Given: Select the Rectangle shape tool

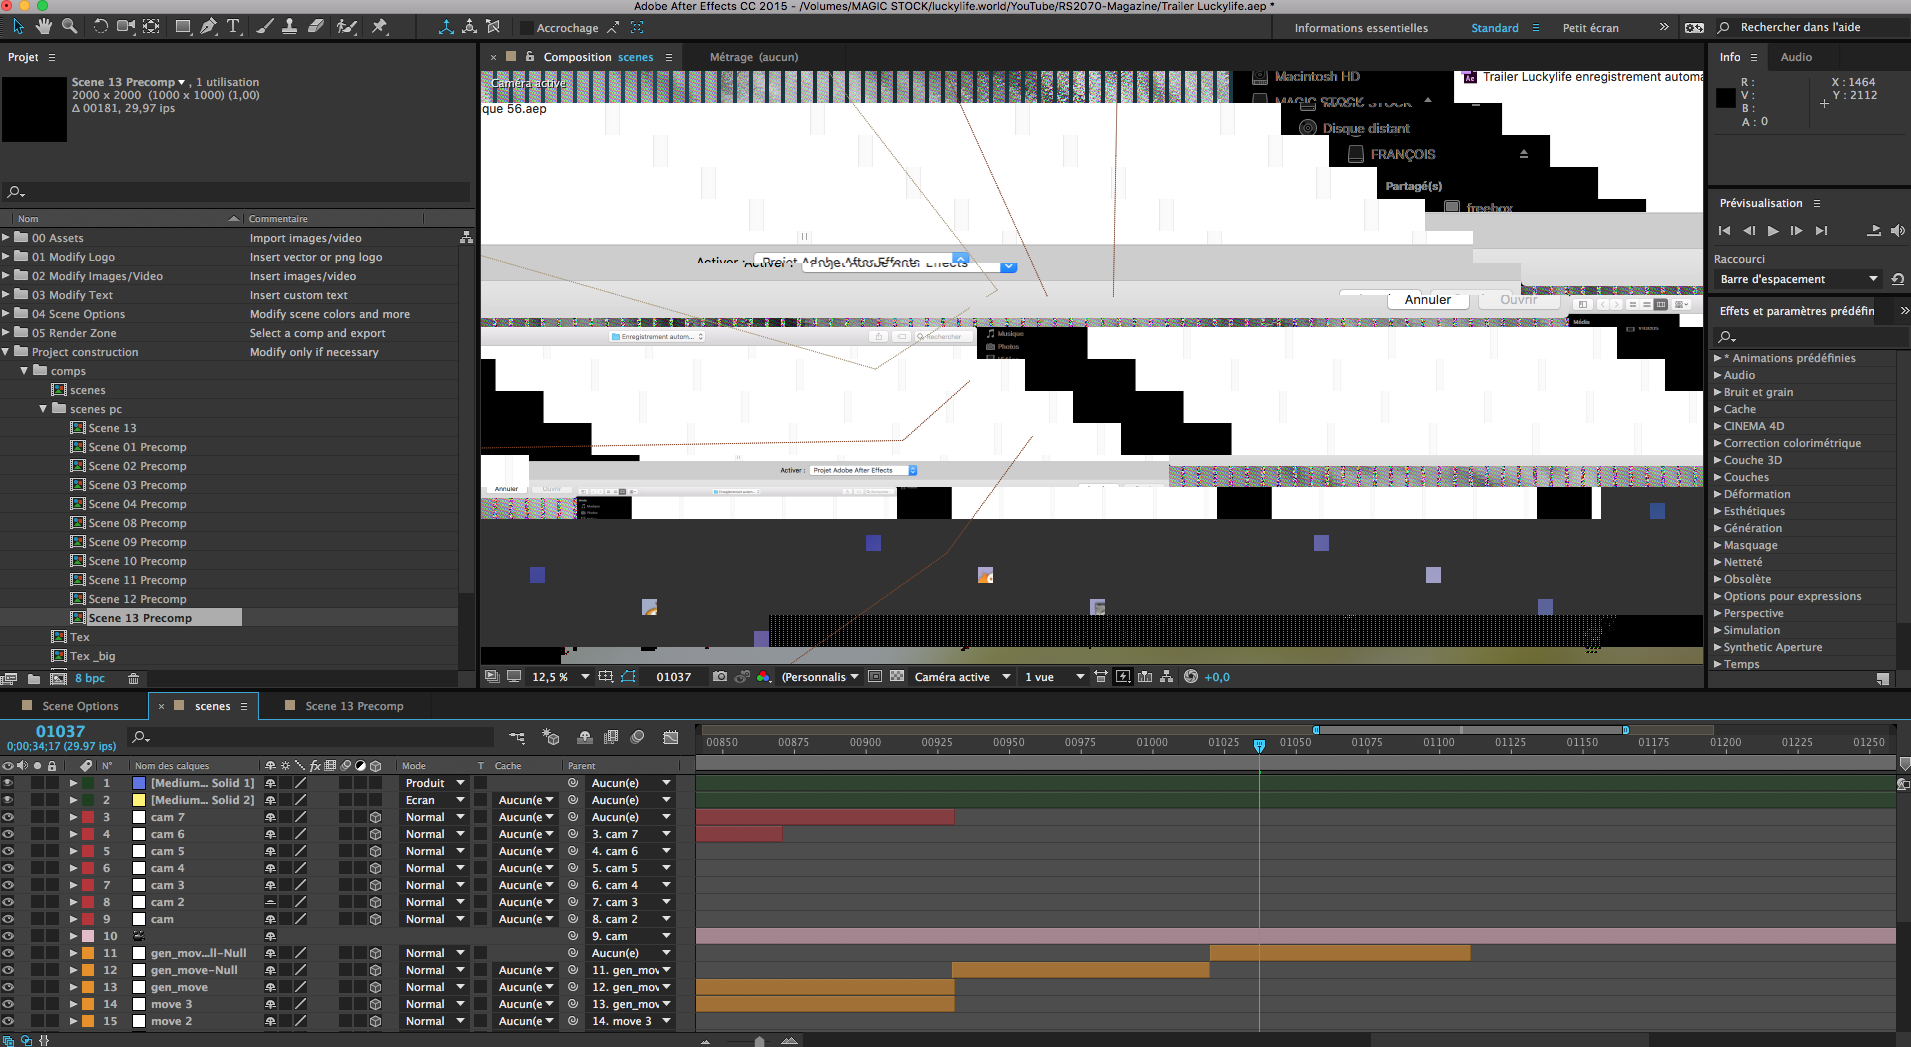Looking at the screenshot, I should [183, 26].
